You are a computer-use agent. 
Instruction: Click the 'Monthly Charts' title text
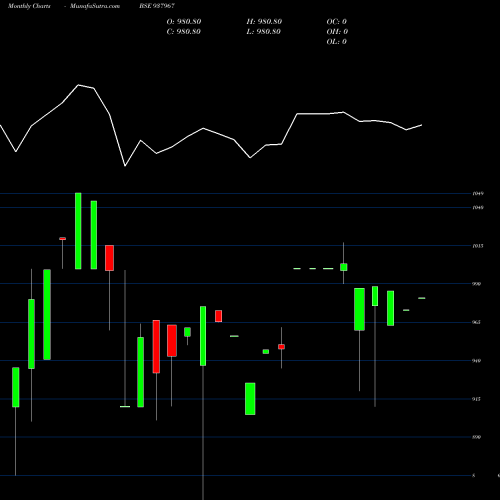[29, 6]
